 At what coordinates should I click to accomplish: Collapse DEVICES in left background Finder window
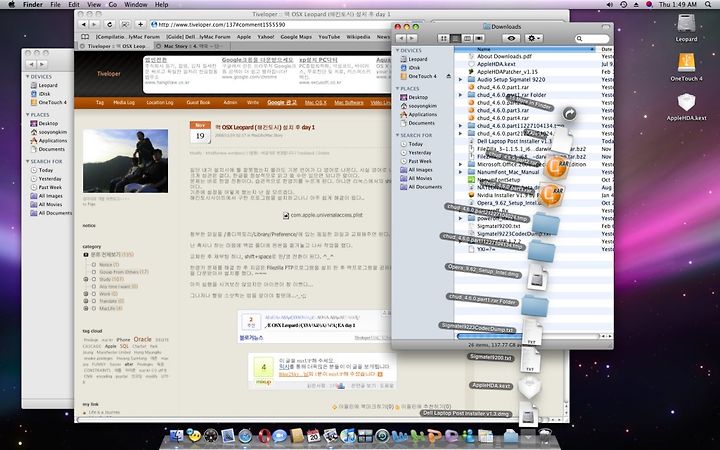pyautogui.click(x=28, y=77)
